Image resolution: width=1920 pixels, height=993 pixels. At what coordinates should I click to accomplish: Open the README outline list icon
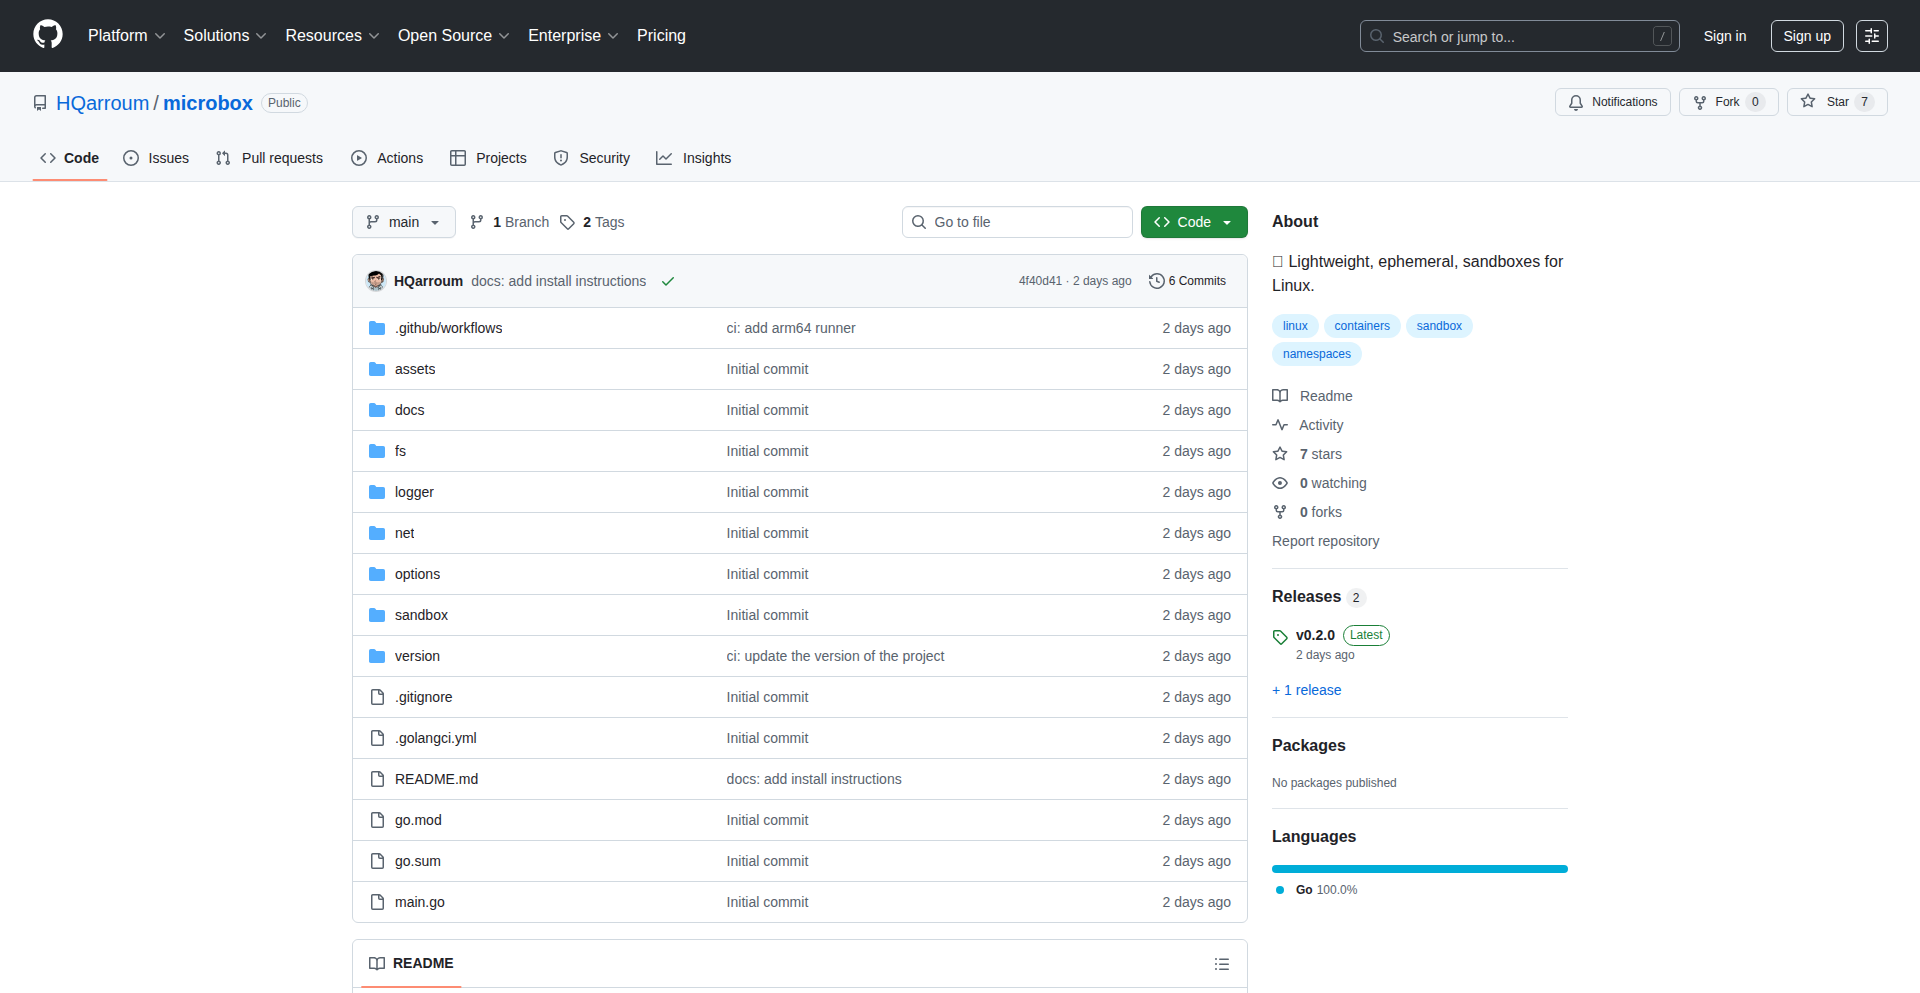[1221, 964]
